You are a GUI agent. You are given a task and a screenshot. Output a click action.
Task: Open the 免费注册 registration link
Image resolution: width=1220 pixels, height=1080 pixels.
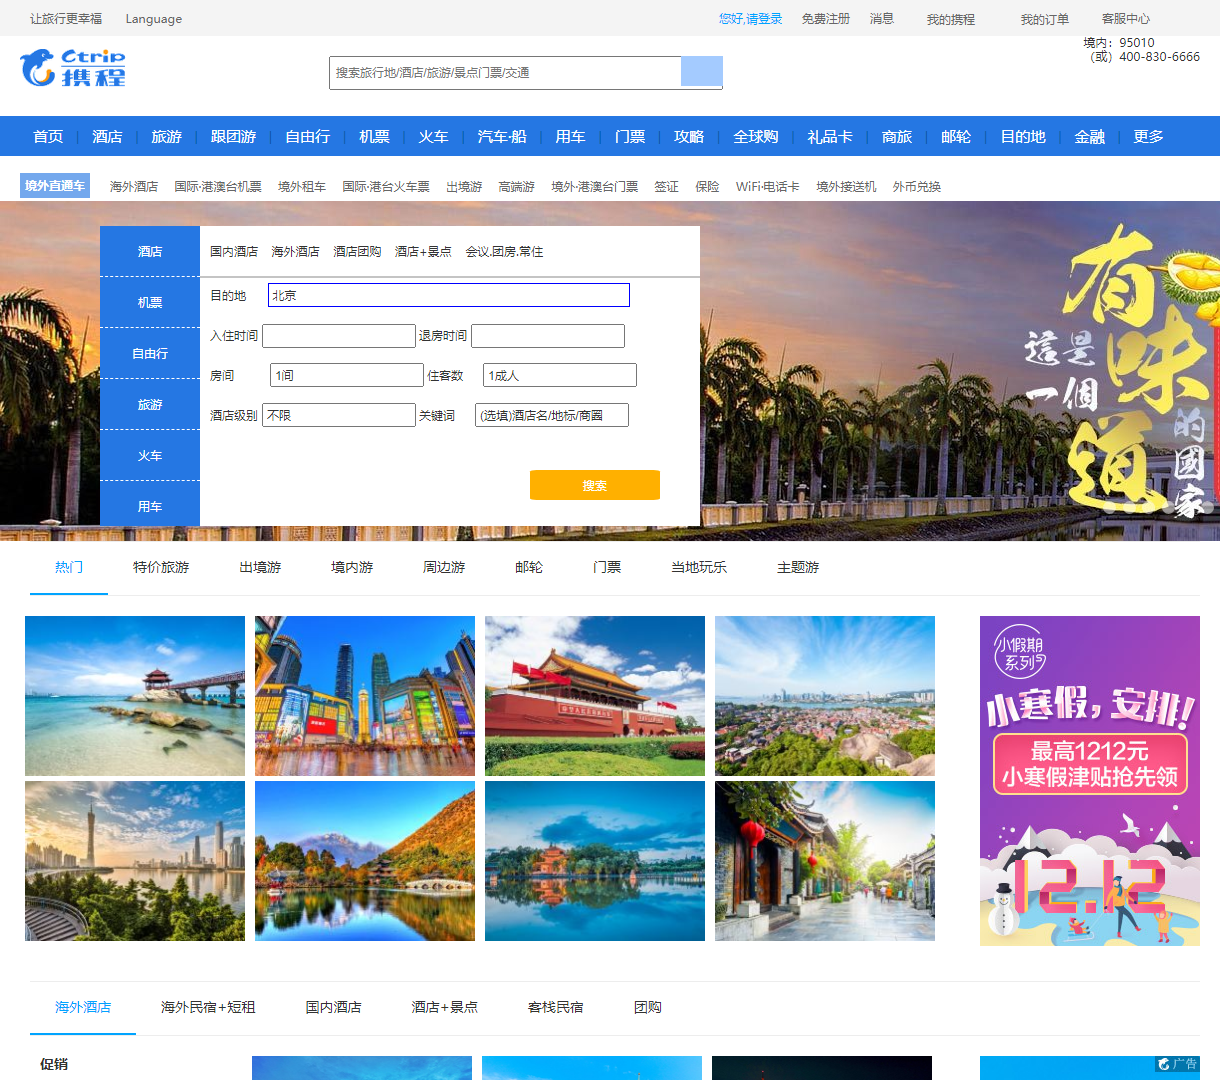[826, 18]
